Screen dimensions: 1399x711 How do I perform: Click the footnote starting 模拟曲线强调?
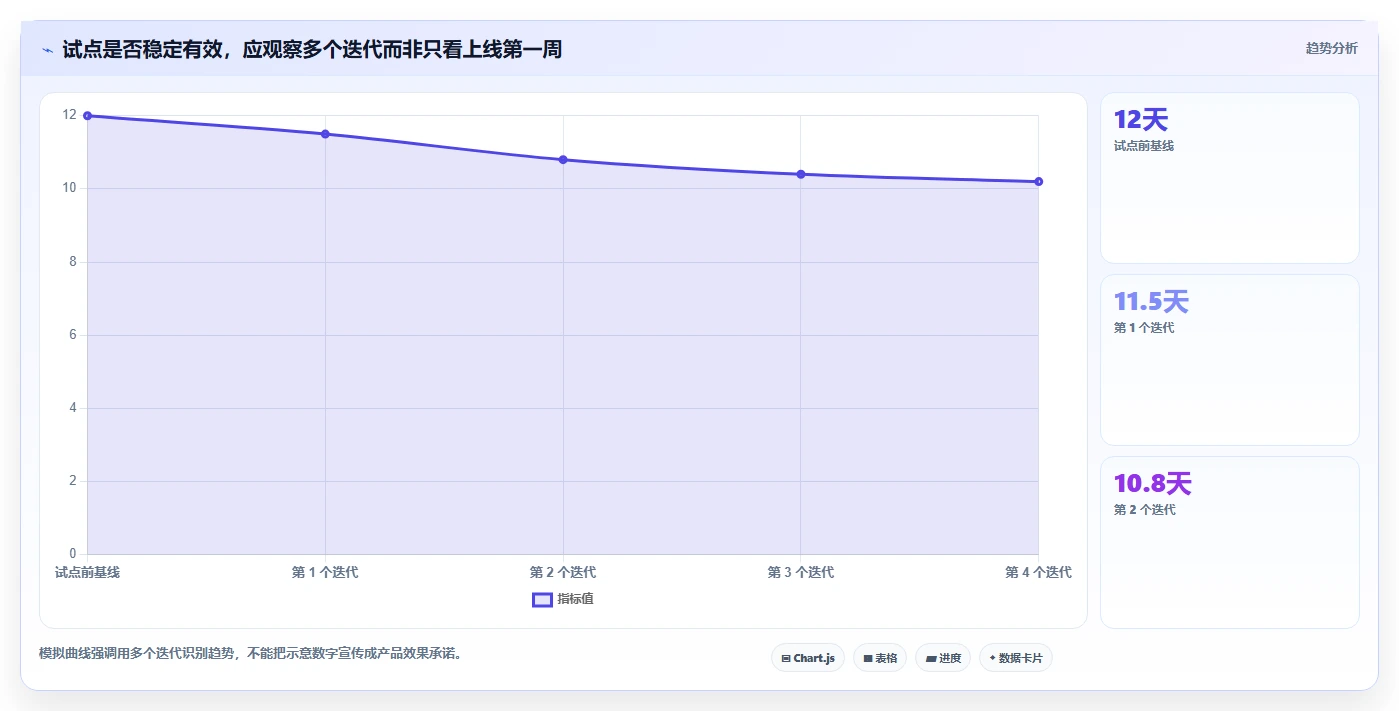(x=250, y=654)
